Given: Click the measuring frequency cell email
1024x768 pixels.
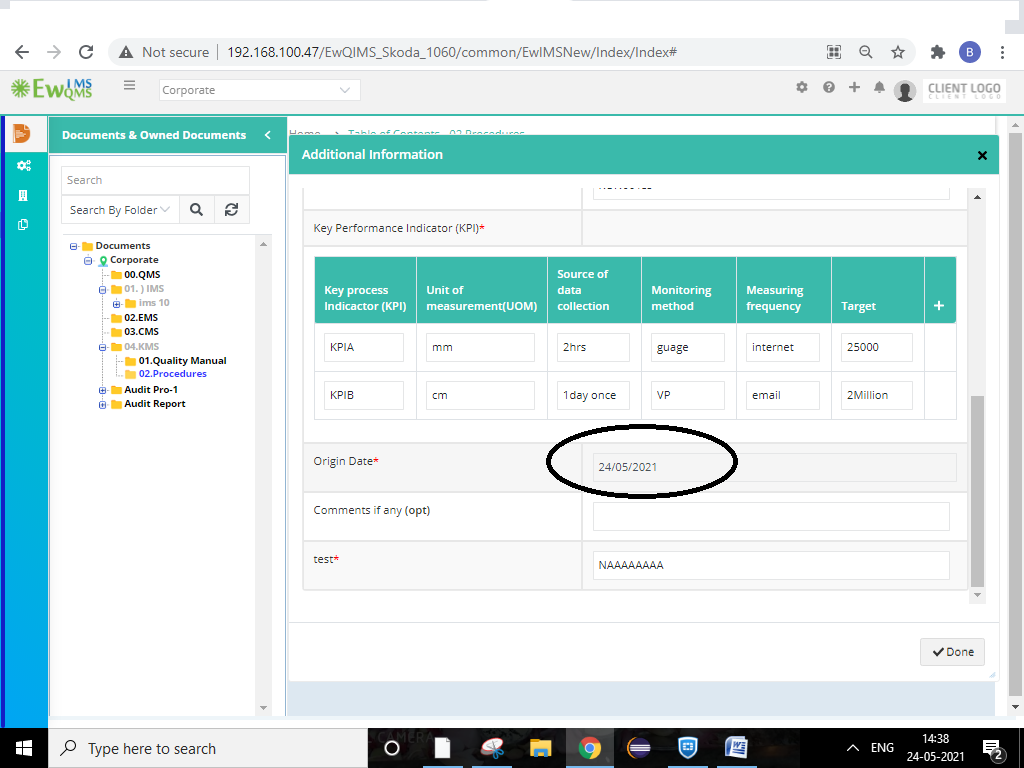Looking at the screenshot, I should (783, 396).
